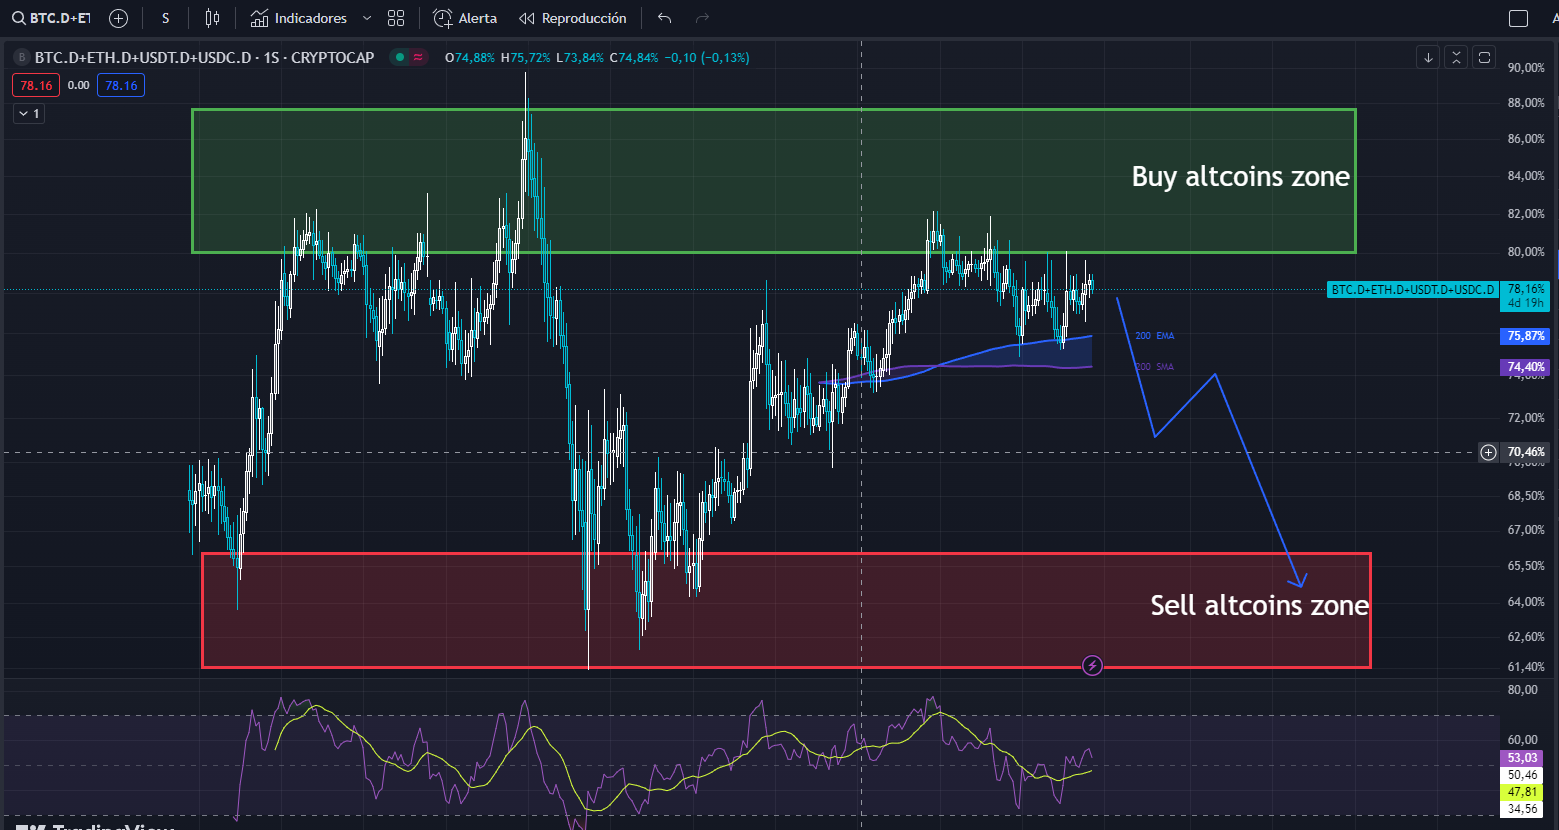Open the Indicadores panel
The width and height of the screenshot is (1559, 830).
click(x=299, y=18)
